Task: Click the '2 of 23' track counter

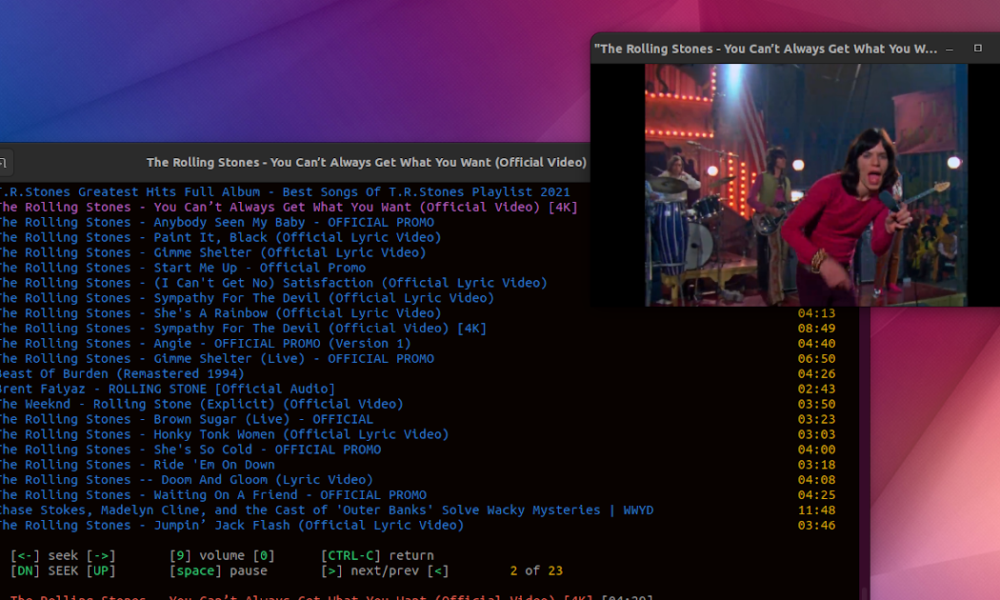Action: click(x=536, y=571)
